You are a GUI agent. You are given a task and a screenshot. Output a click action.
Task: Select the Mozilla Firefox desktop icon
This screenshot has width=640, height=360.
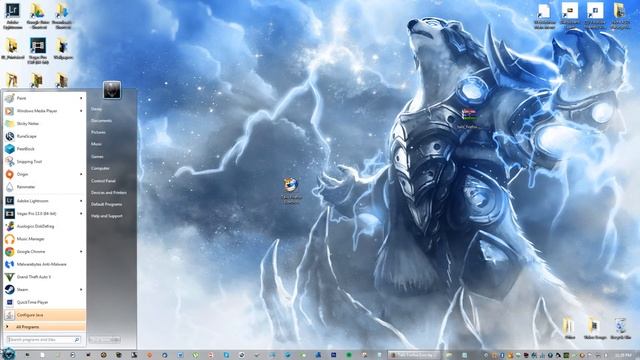291,190
